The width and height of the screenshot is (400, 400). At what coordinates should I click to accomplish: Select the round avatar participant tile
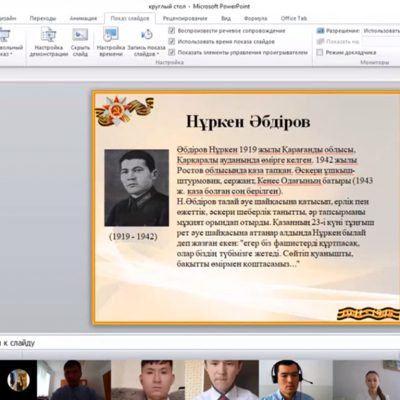point(19,380)
